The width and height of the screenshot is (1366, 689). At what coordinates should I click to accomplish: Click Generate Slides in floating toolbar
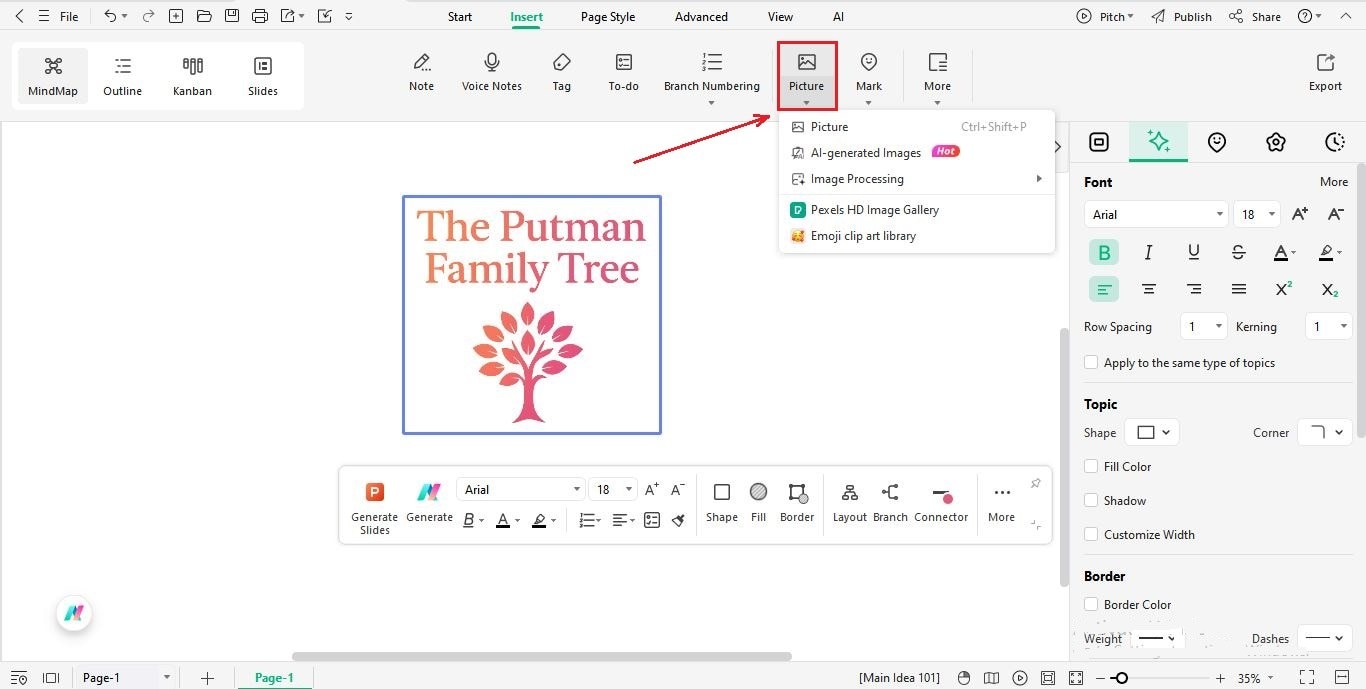pyautogui.click(x=375, y=507)
